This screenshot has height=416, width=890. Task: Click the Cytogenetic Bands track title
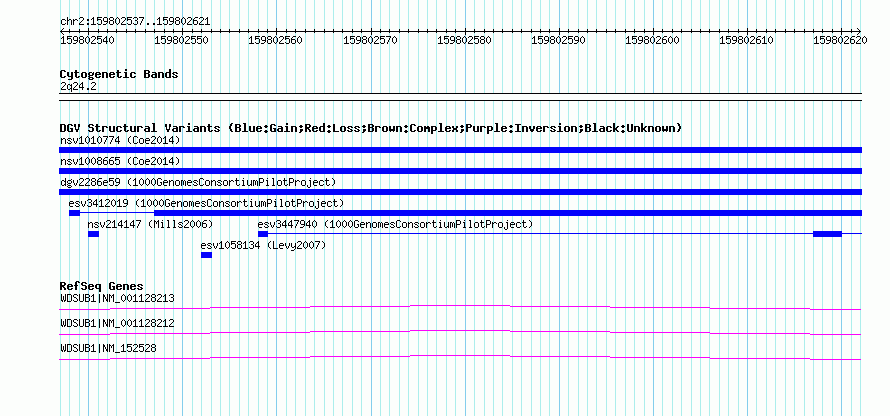(119, 74)
